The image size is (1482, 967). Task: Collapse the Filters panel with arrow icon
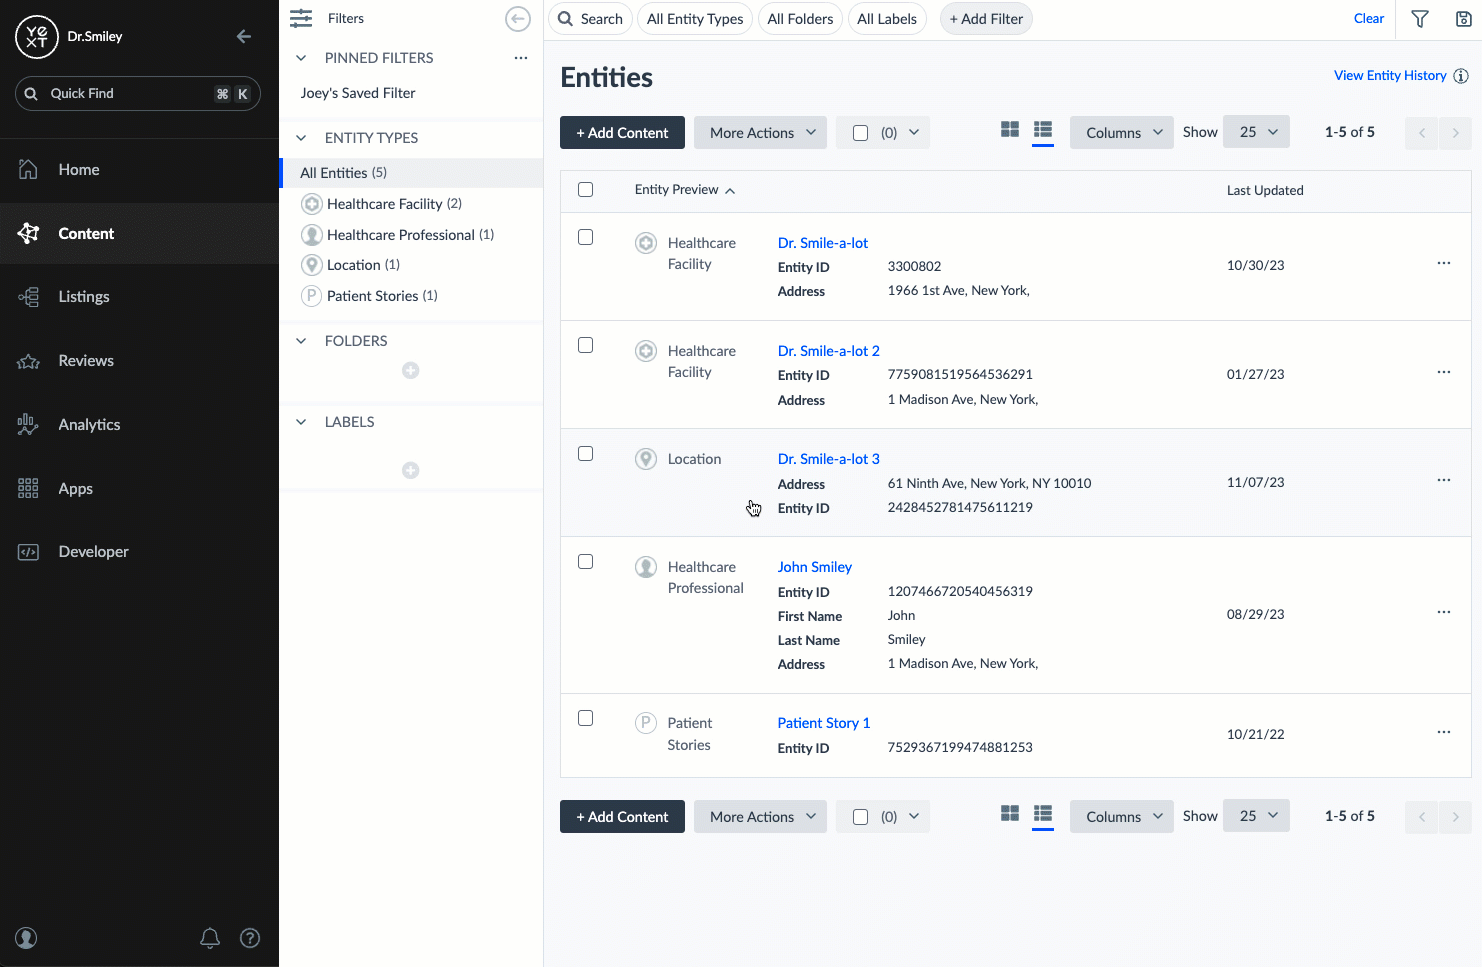tap(517, 19)
